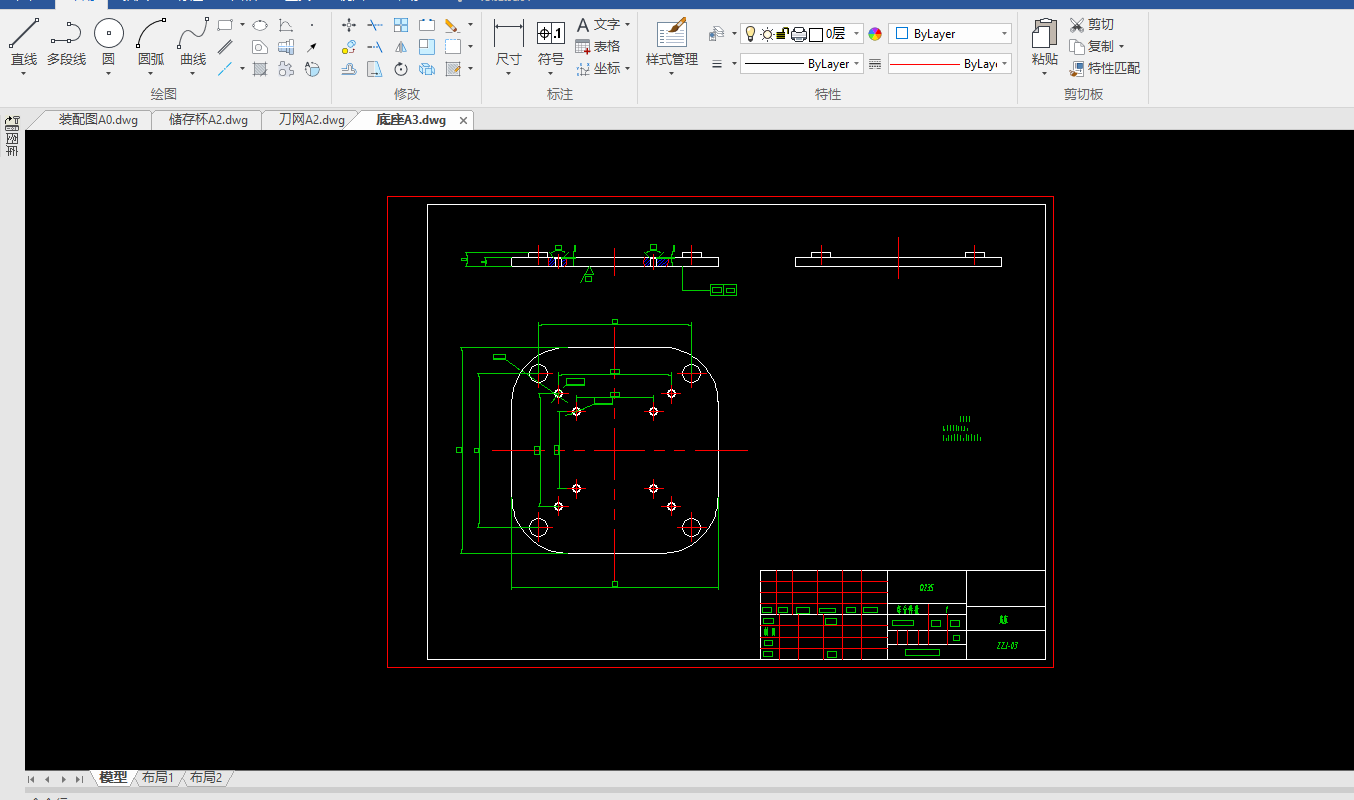Switch to 刀网A2.dwg document tab

click(311, 120)
